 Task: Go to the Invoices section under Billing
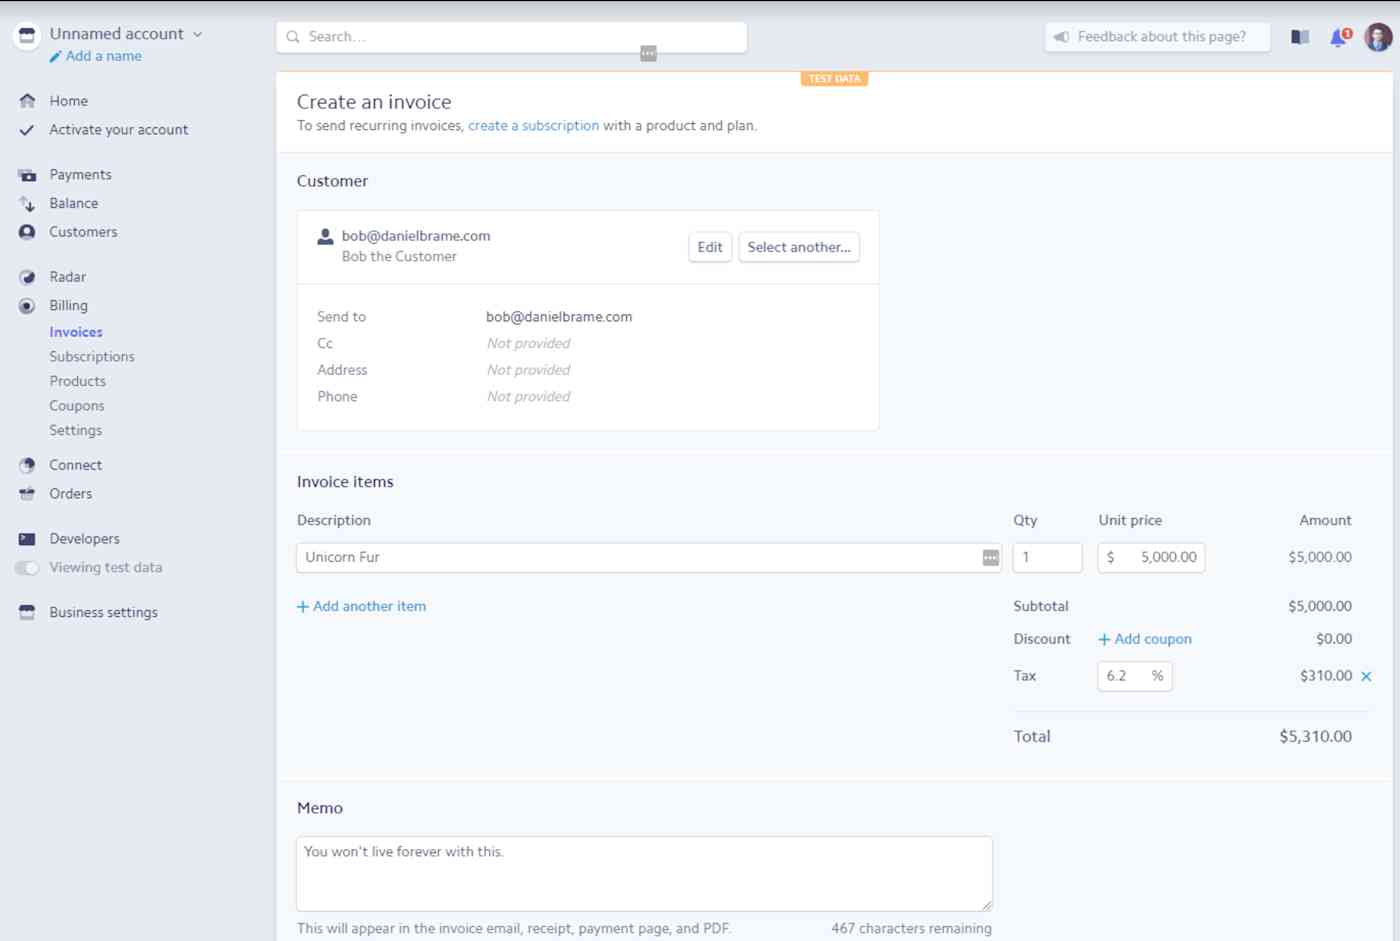pos(76,331)
